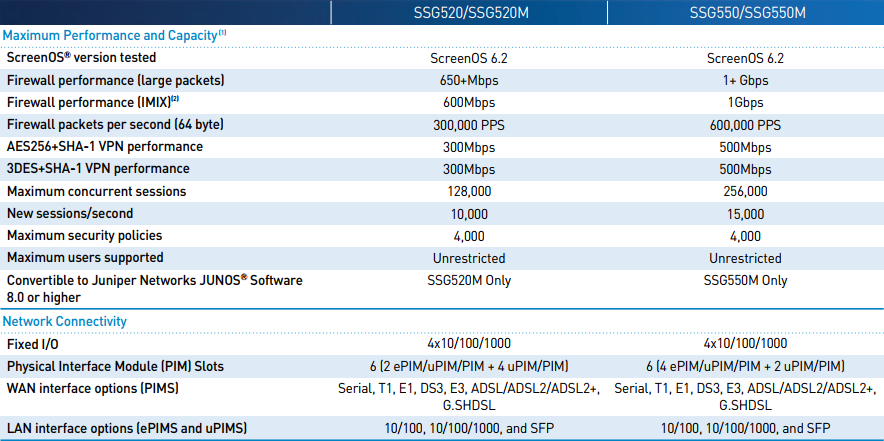
Task: Click 4,000 policies under SSG520/SSG520M
Action: click(x=469, y=236)
